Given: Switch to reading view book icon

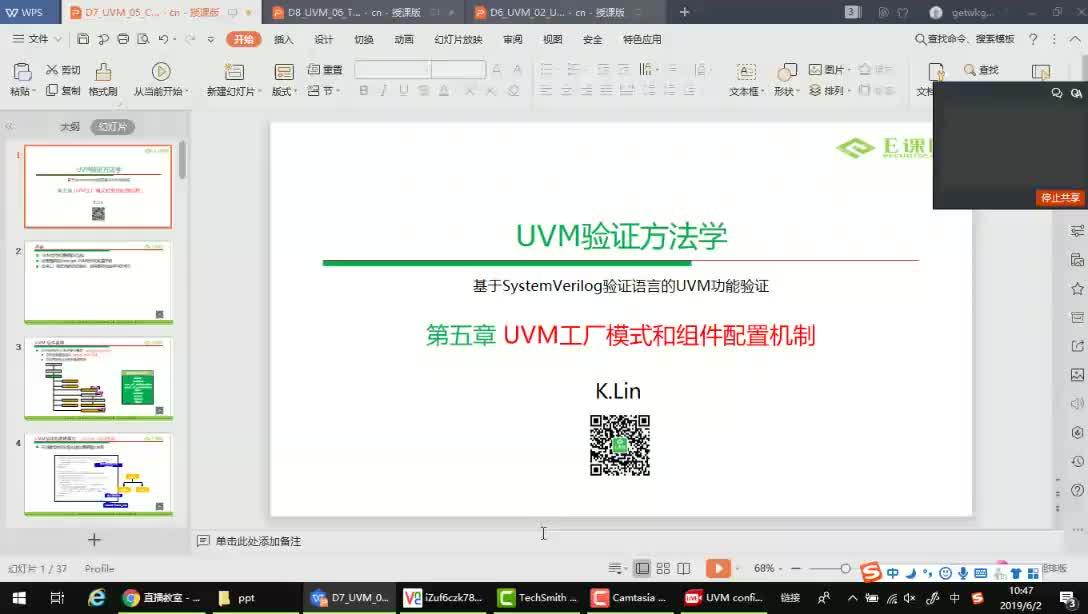Looking at the screenshot, I should coord(683,568).
